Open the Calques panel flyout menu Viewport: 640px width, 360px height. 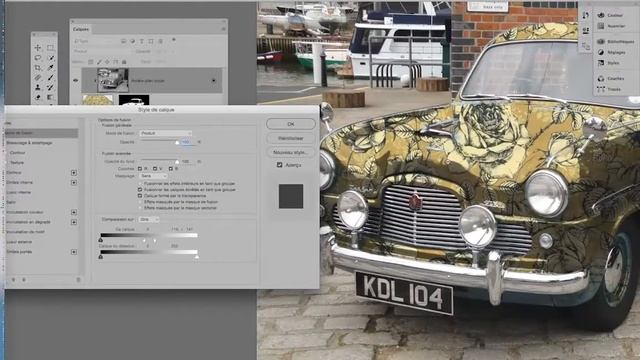pyautogui.click(x=223, y=29)
